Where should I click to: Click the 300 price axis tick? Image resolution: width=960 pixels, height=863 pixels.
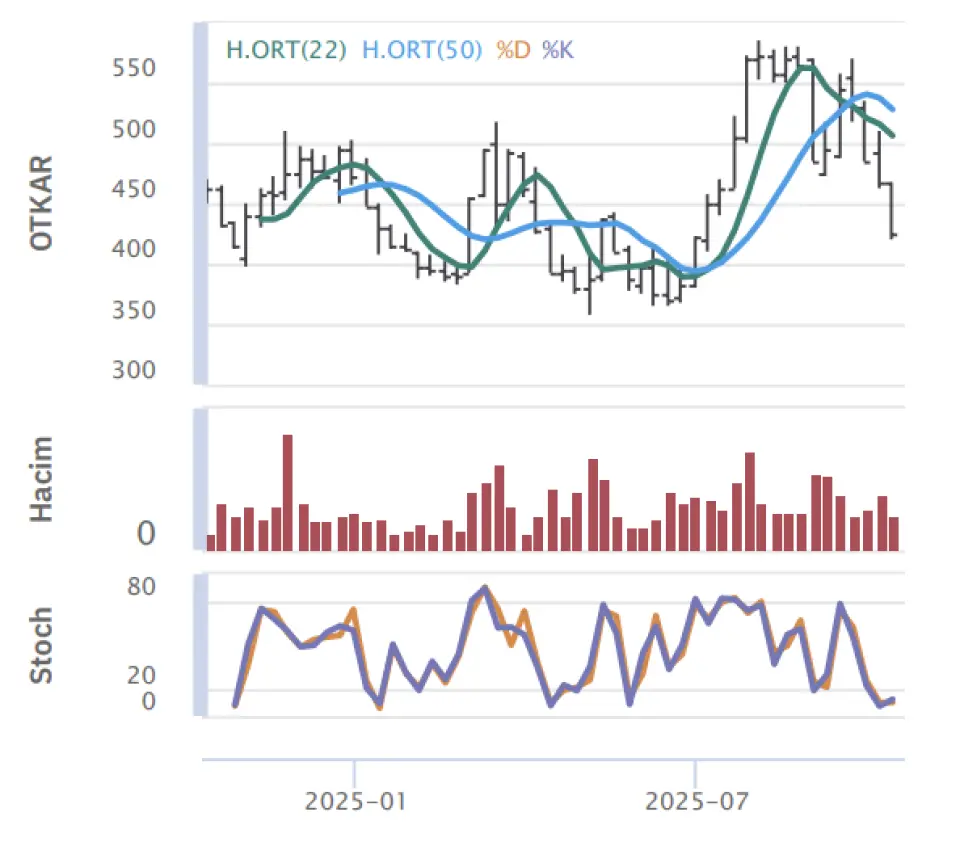pos(133,370)
